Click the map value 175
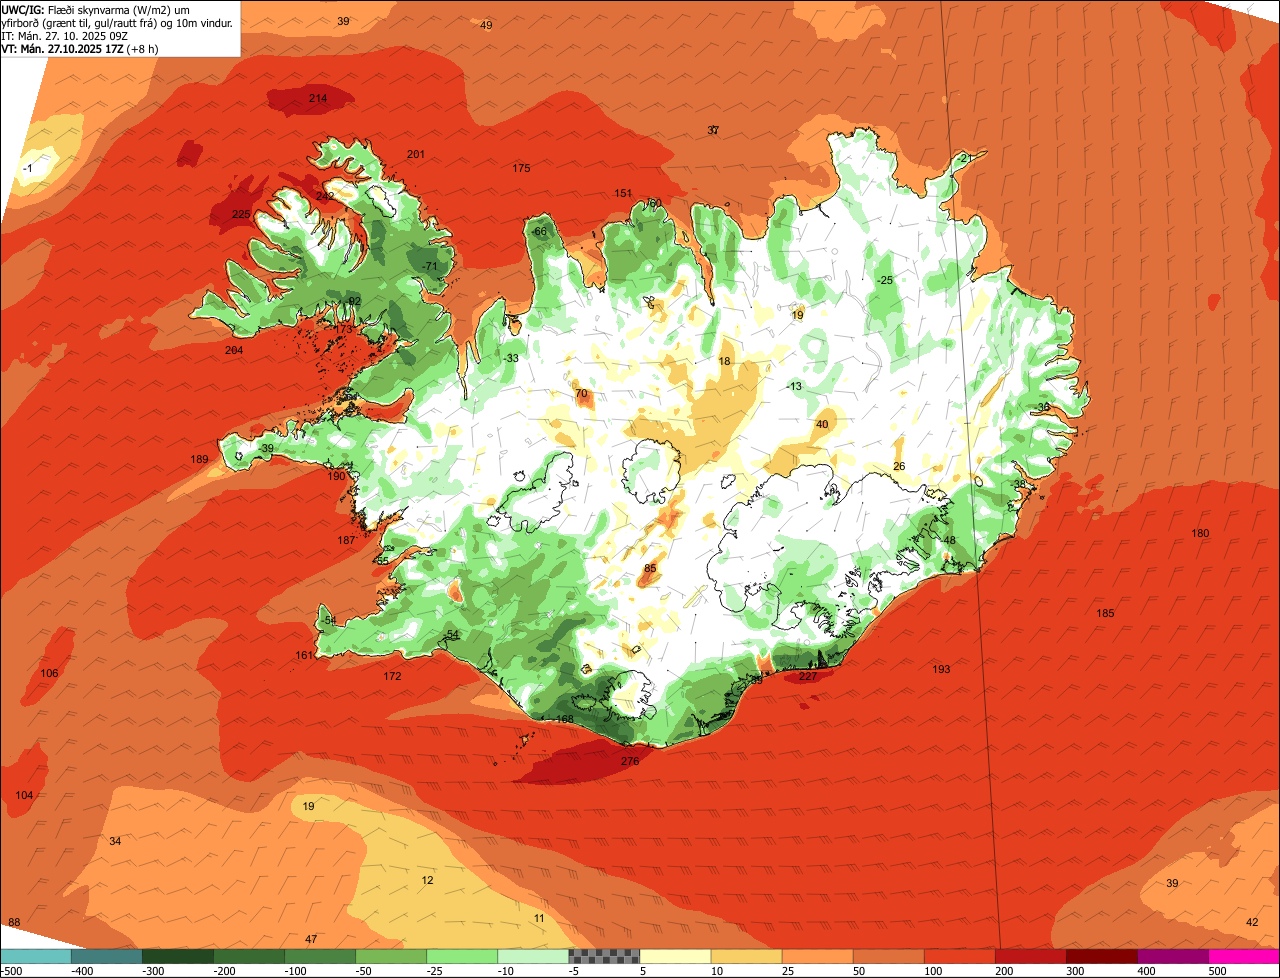 pos(521,169)
